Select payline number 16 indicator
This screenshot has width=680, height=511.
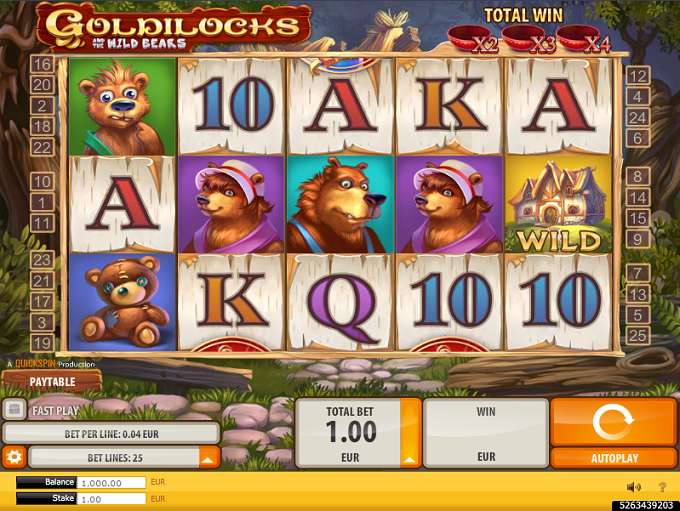[x=42, y=65]
